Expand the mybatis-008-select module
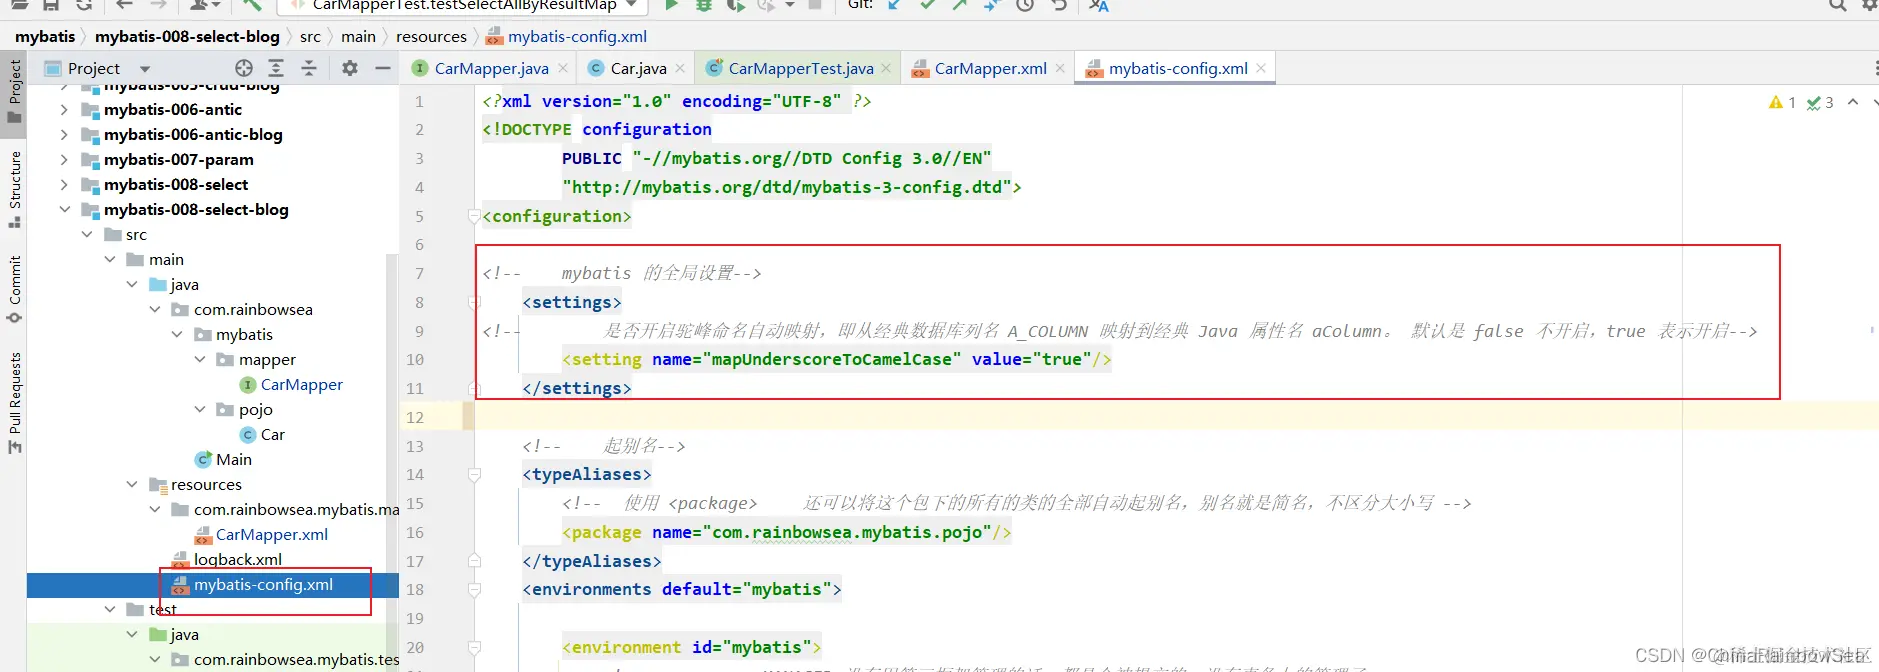Image resolution: width=1879 pixels, height=672 pixels. 65,185
